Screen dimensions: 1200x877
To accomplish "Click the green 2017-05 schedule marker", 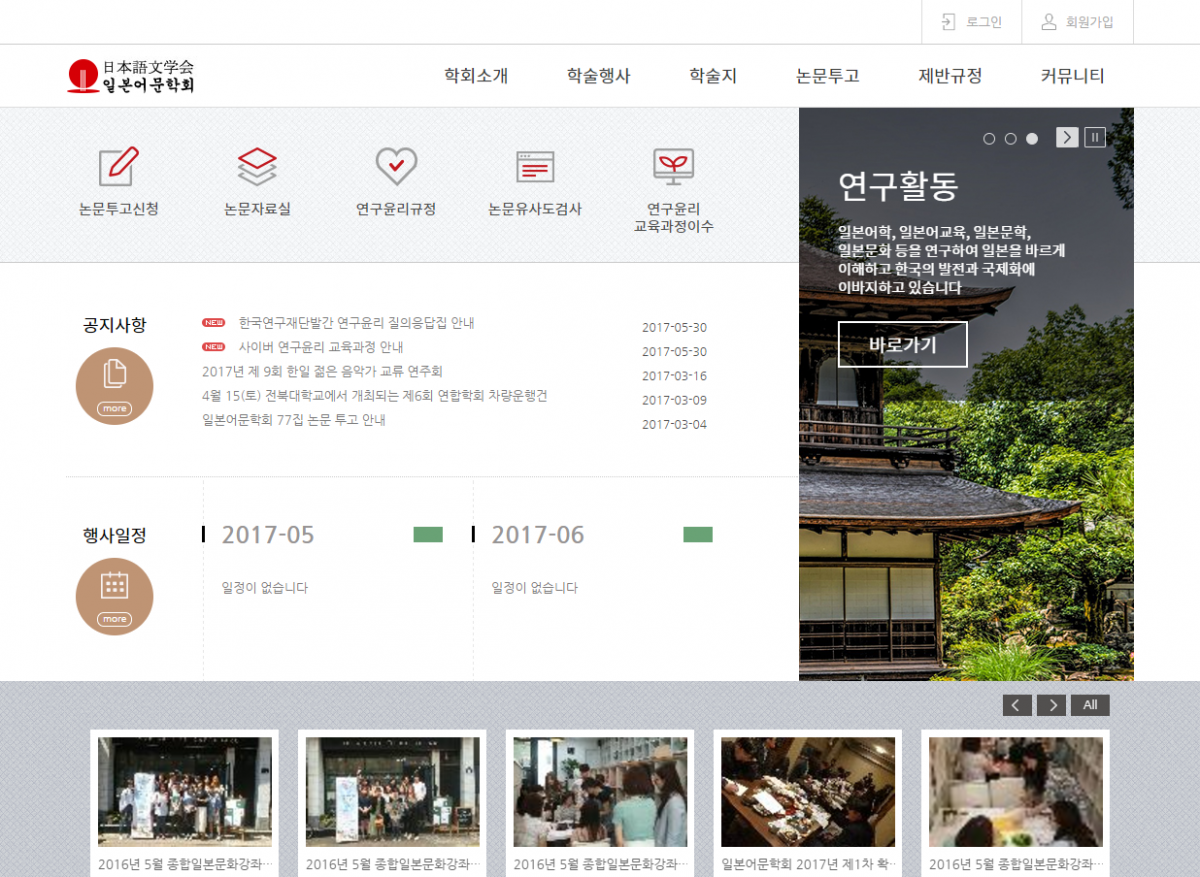I will (x=428, y=535).
